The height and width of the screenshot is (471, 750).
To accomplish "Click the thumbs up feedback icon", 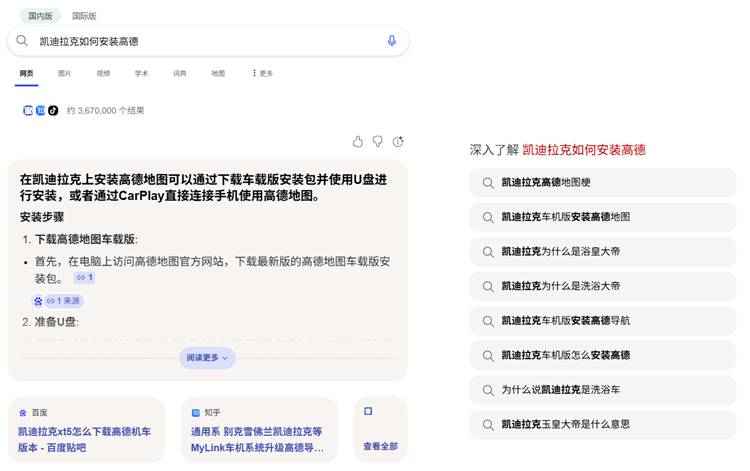I will point(358,142).
